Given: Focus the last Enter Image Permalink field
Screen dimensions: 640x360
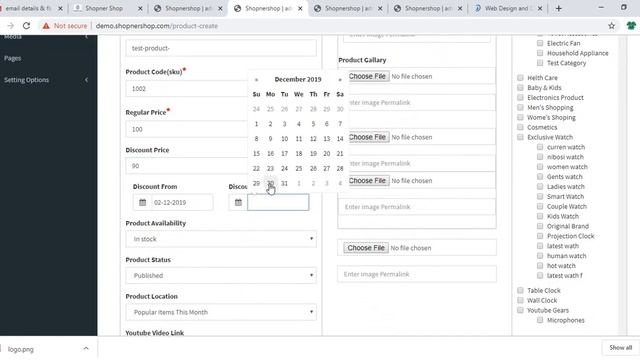Looking at the screenshot, I should coord(417,274).
